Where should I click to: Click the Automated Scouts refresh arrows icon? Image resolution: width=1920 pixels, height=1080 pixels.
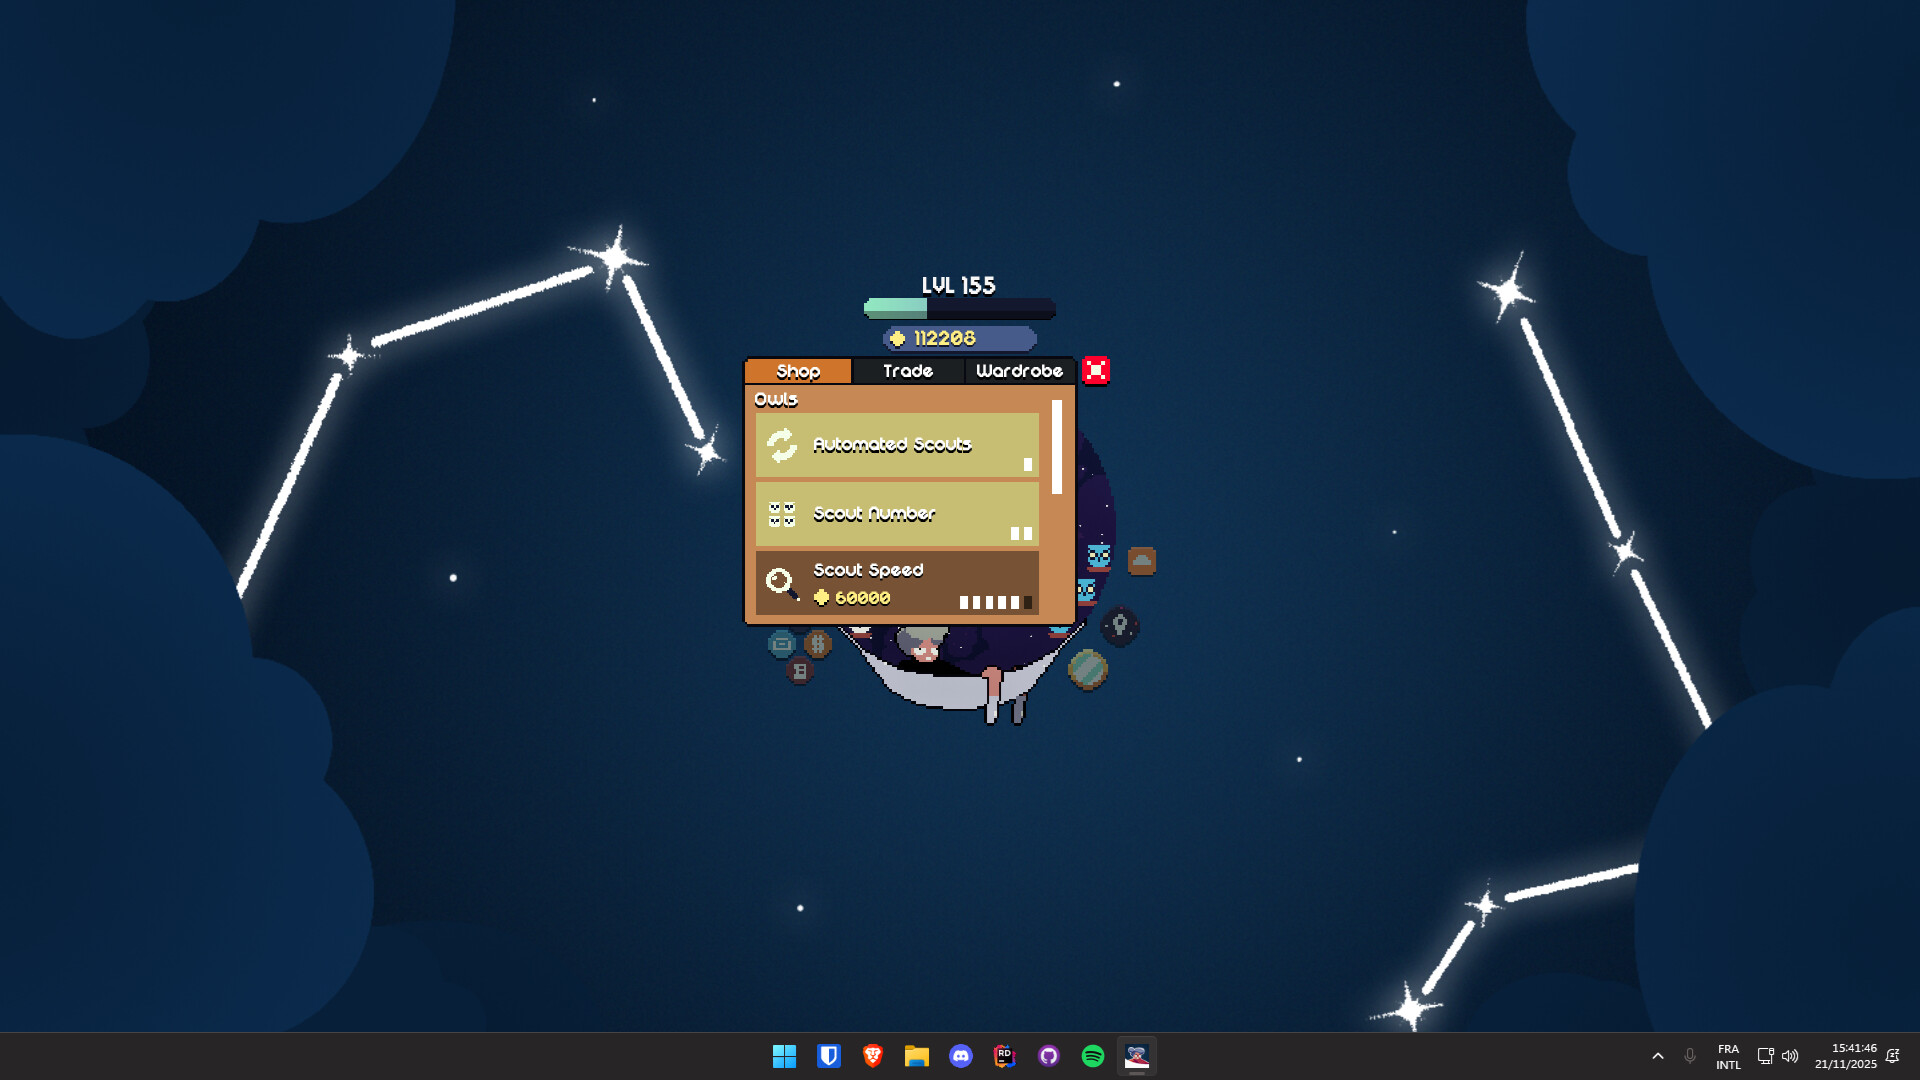pos(783,444)
